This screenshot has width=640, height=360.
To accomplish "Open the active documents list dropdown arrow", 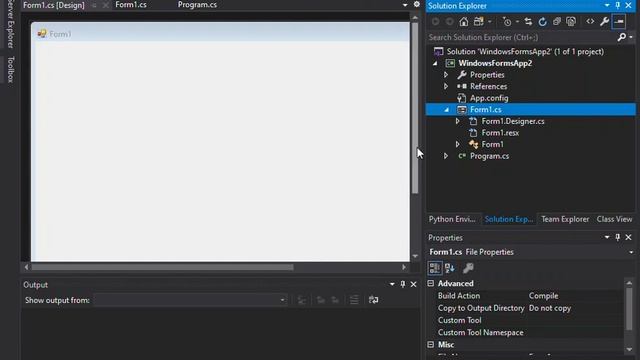I will click(405, 5).
